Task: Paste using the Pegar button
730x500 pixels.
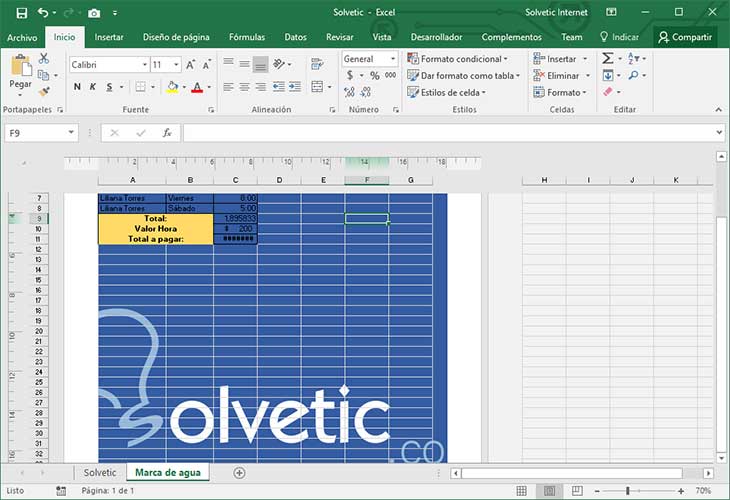Action: point(20,74)
